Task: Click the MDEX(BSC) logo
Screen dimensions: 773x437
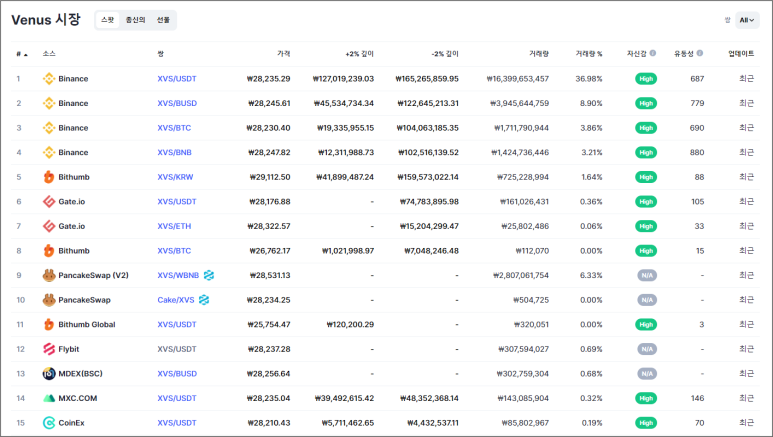Action: (x=49, y=373)
